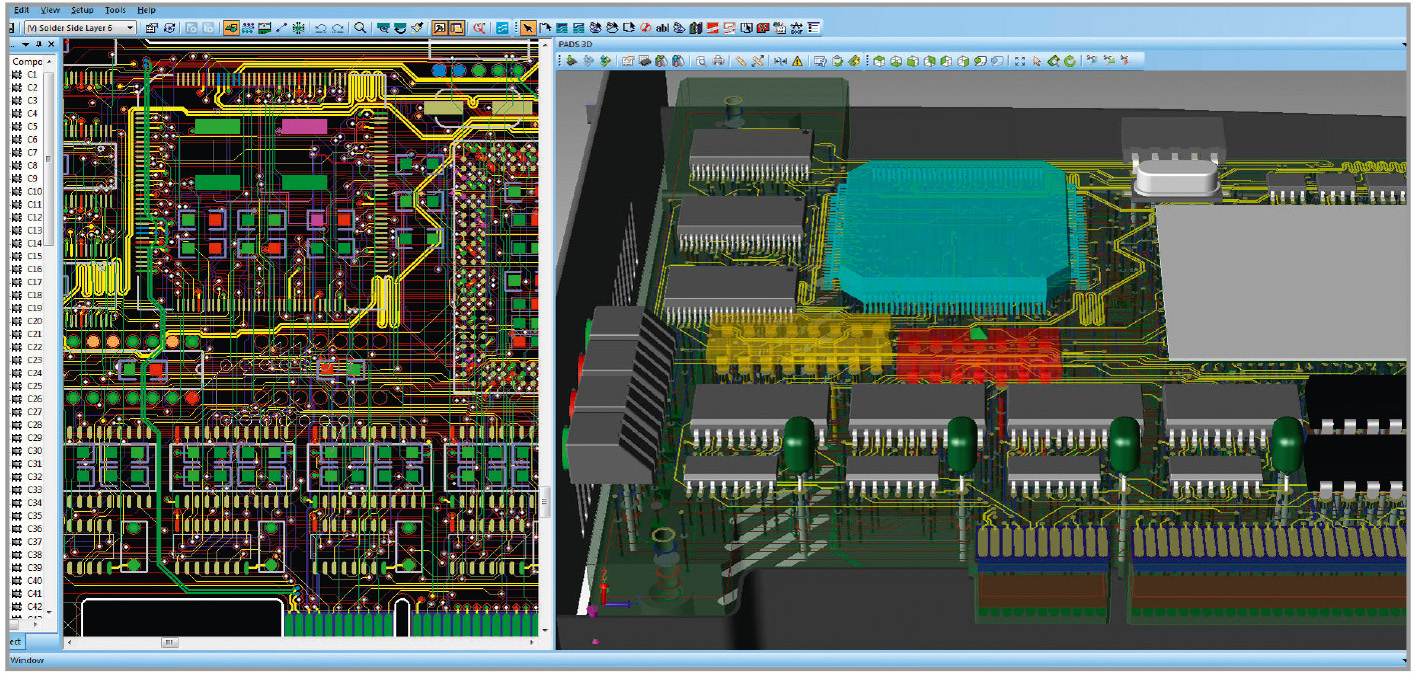Click the zoom magnifier icon in main toolbar

click(360, 28)
